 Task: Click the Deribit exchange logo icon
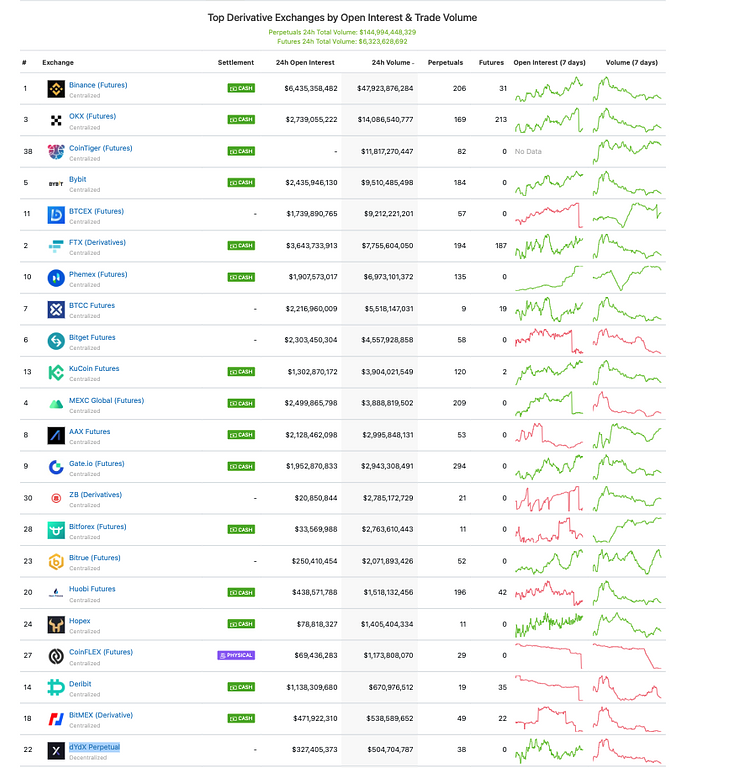pos(56,688)
